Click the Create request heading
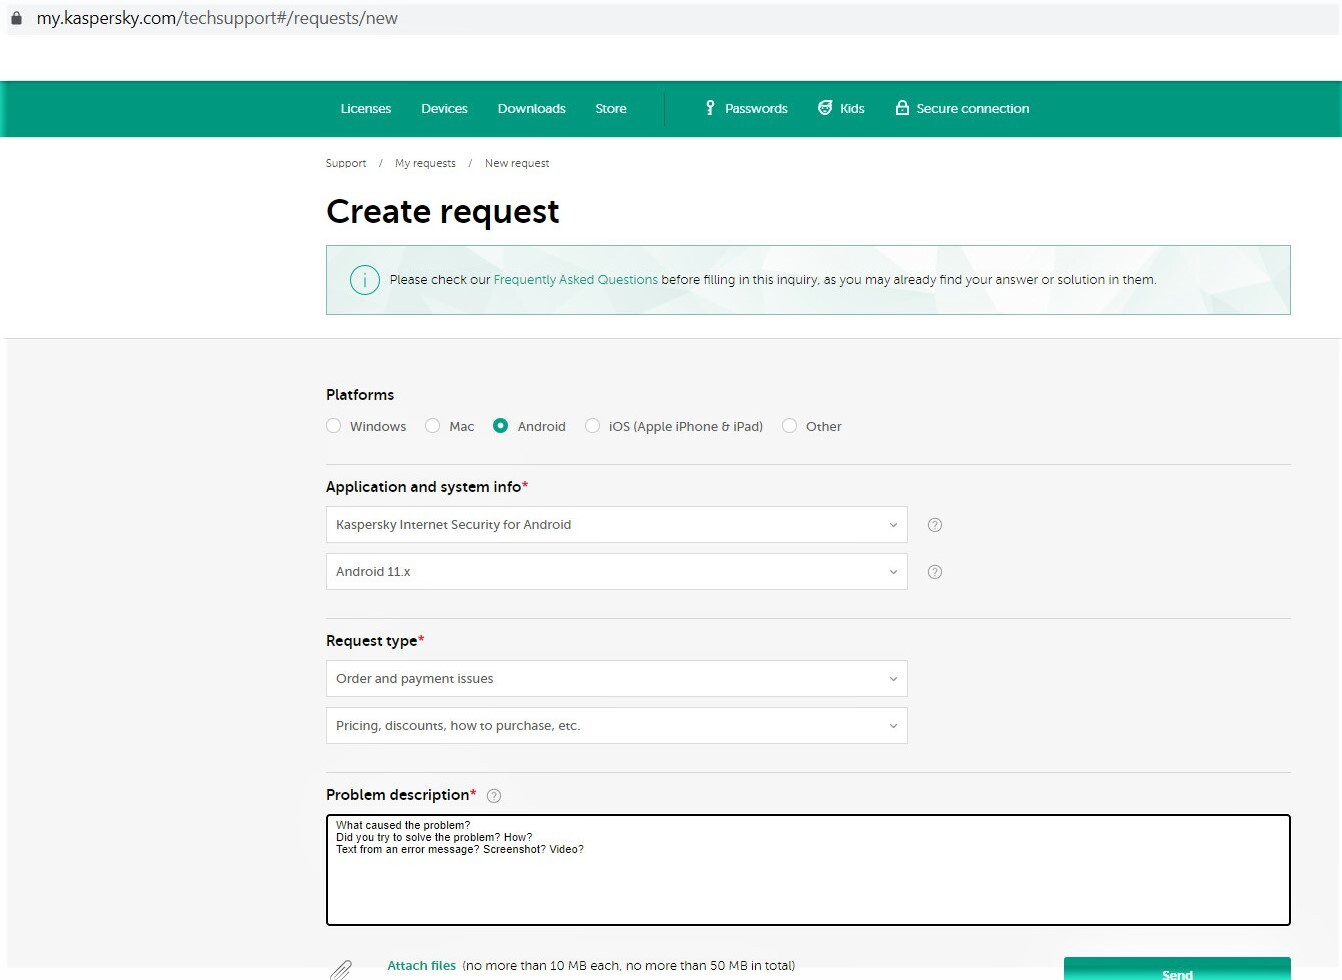The width and height of the screenshot is (1342, 980). coord(443,212)
